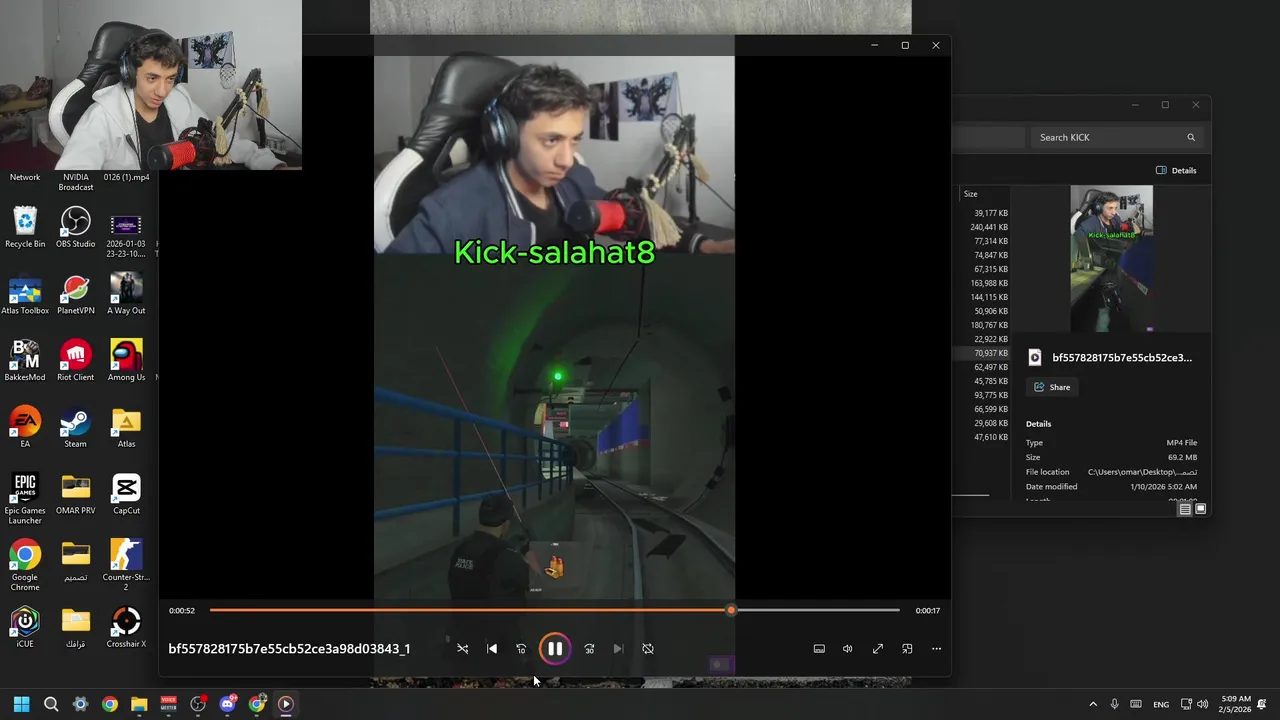The width and height of the screenshot is (1280, 720).
Task: Click the microphone icon in the system tray
Action: click(x=1114, y=704)
